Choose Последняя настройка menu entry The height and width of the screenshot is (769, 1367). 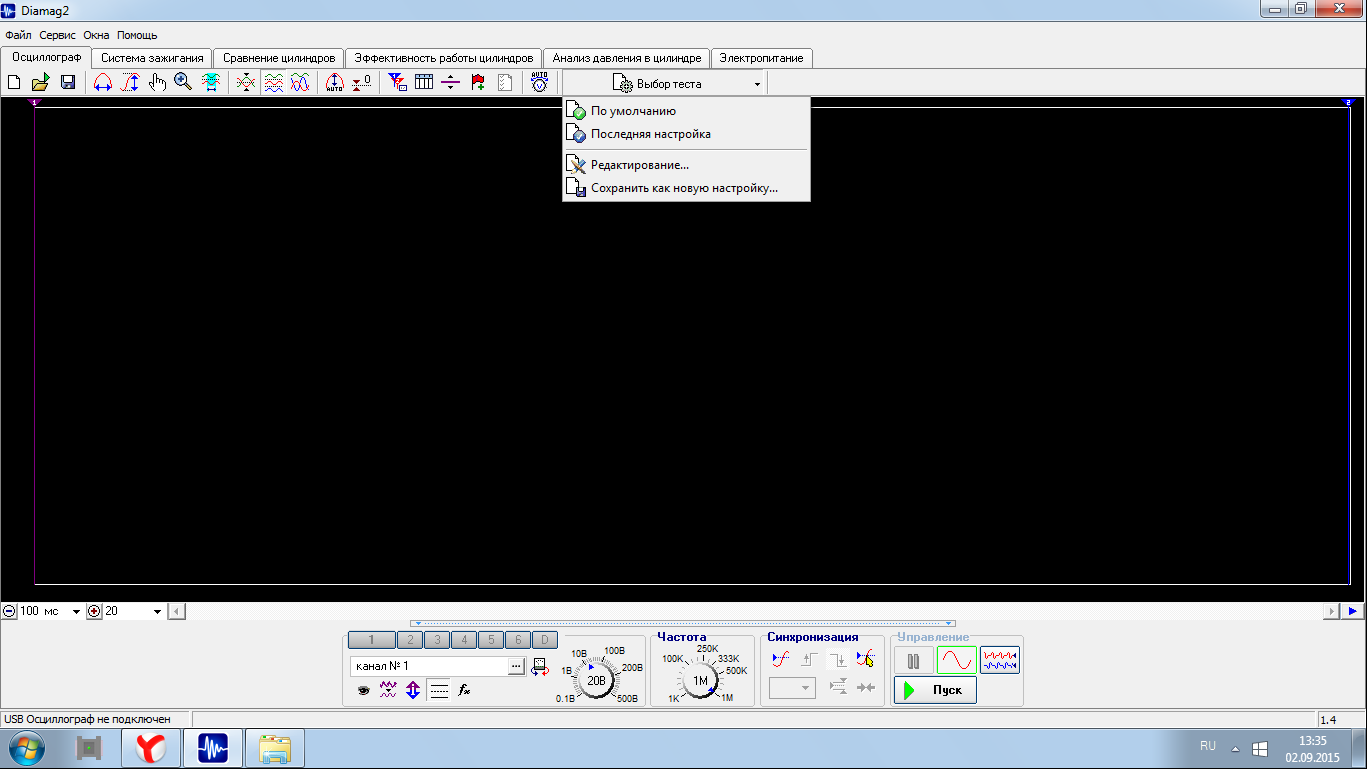(x=685, y=134)
